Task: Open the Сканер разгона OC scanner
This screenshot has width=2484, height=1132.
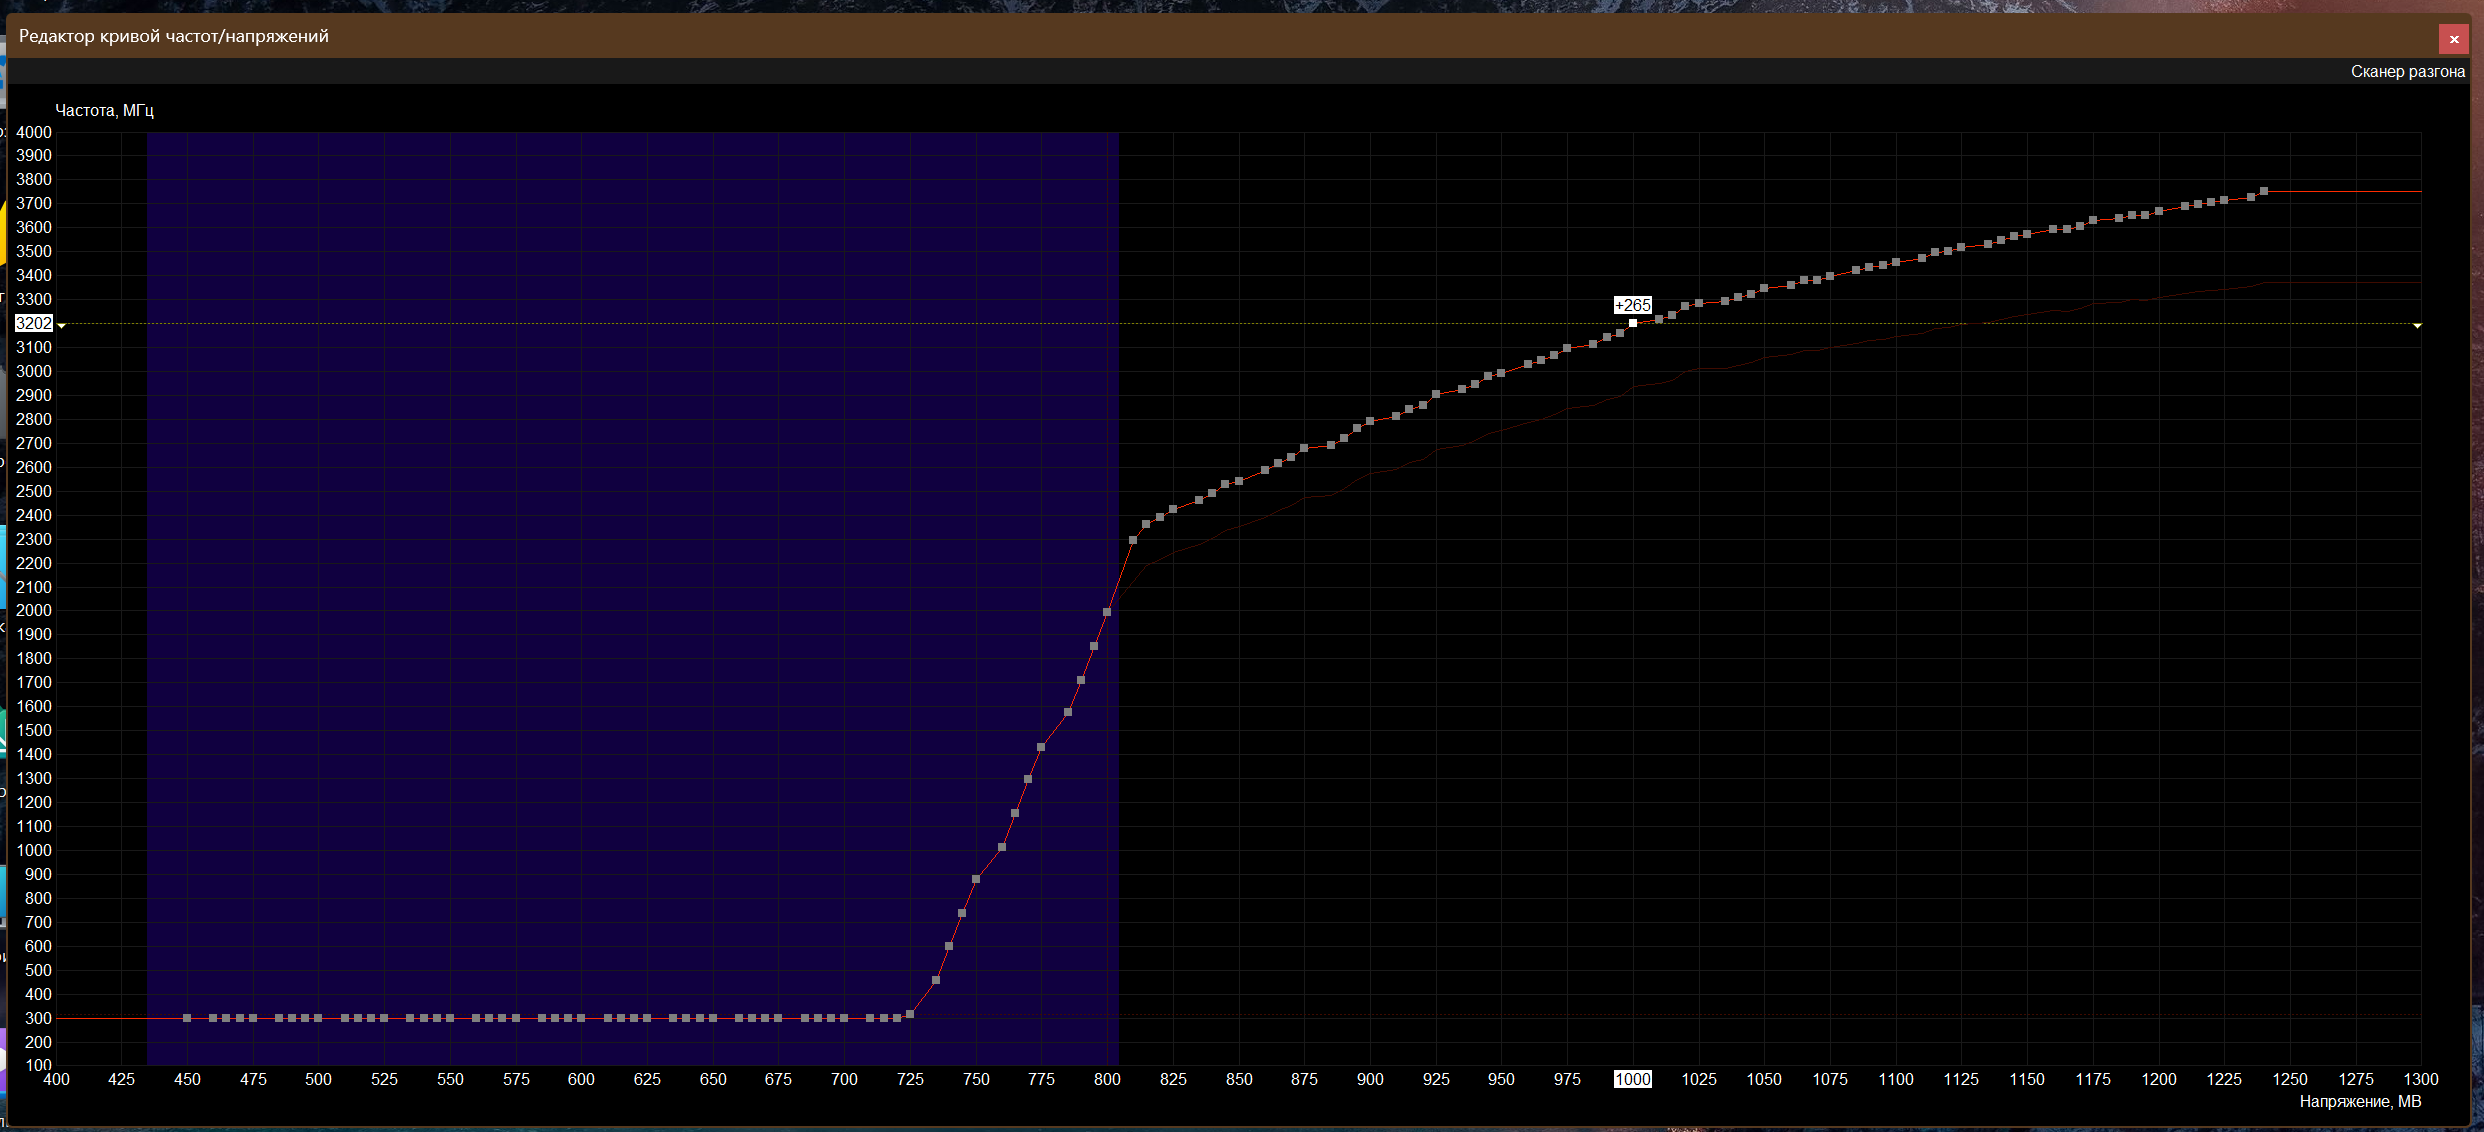Action: tap(2407, 72)
